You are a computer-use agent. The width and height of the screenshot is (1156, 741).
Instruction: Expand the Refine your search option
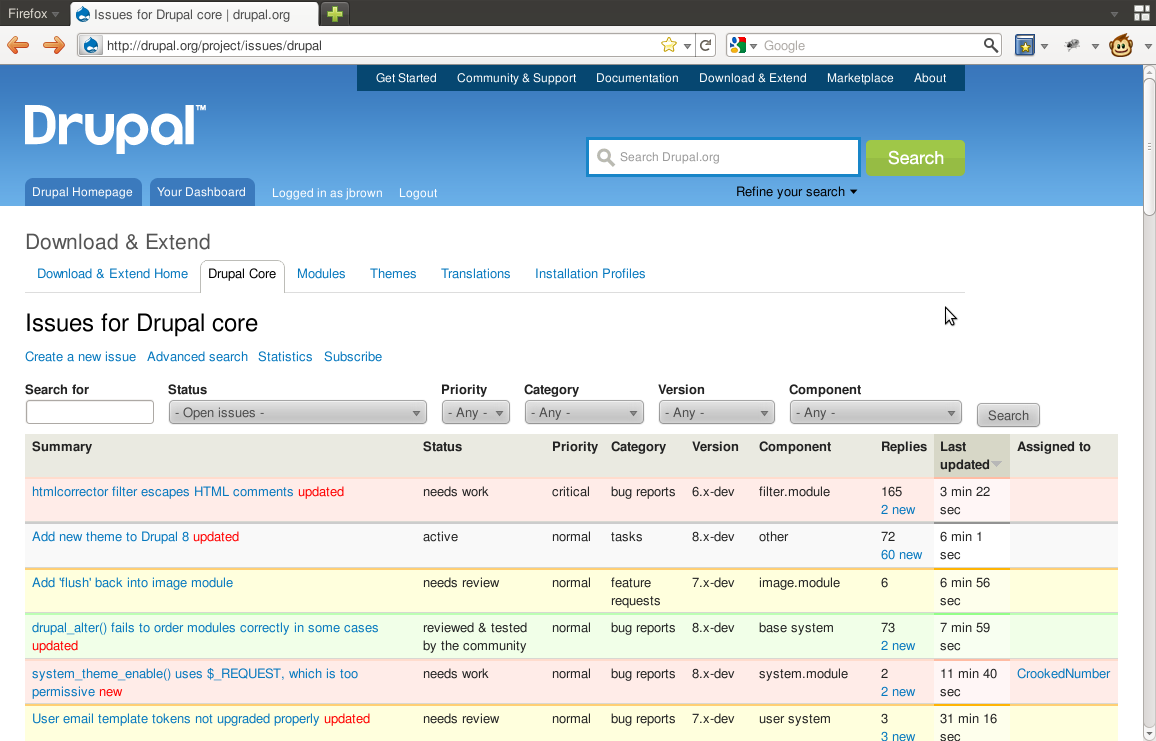pyautogui.click(x=796, y=192)
